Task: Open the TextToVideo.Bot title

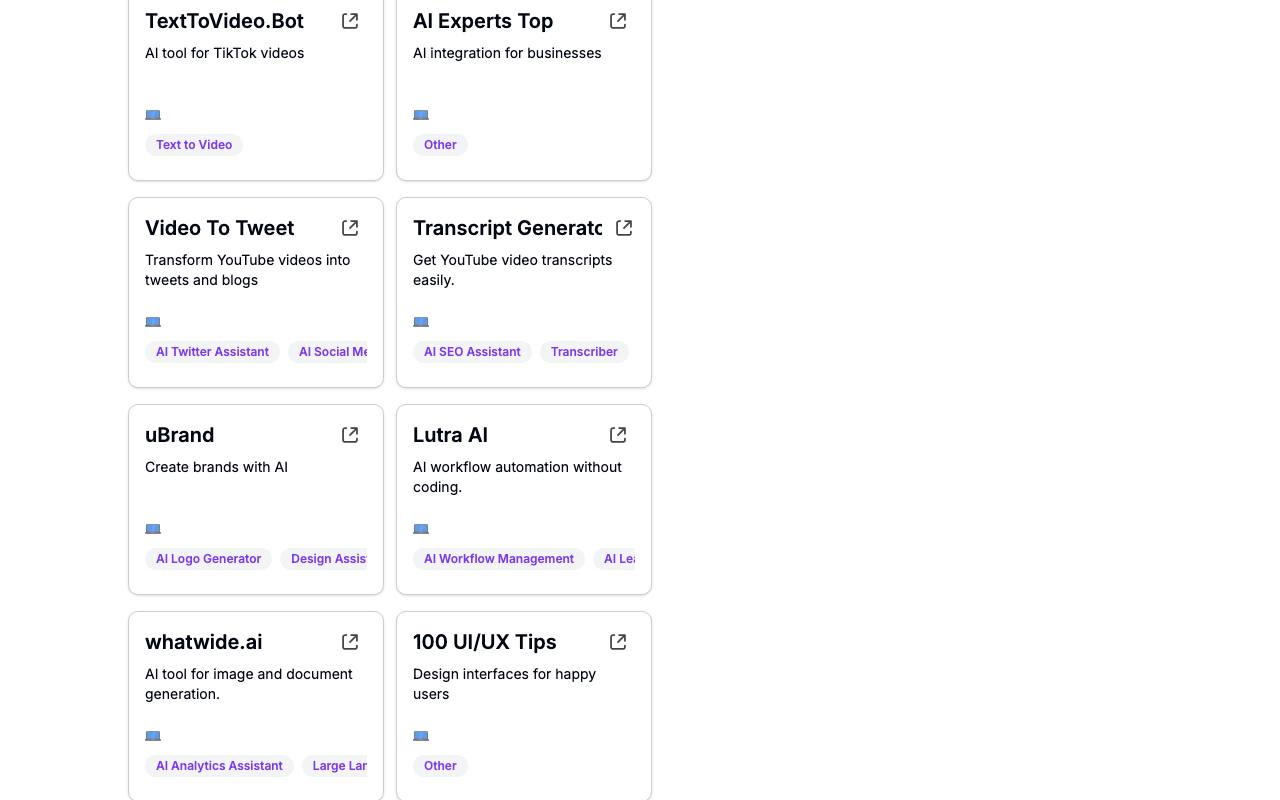Action: coord(224,21)
